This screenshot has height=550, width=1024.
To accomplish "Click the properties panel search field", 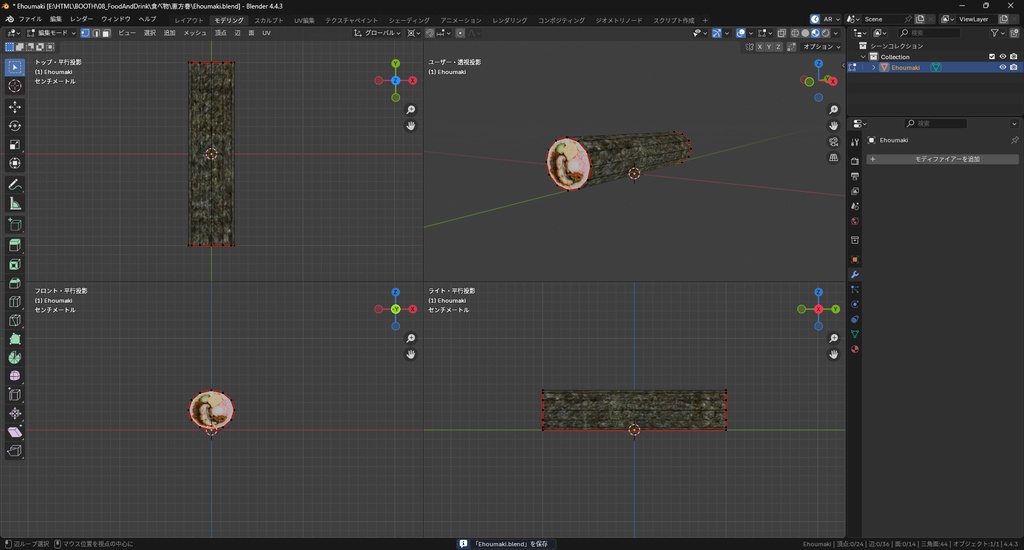I will [x=935, y=123].
